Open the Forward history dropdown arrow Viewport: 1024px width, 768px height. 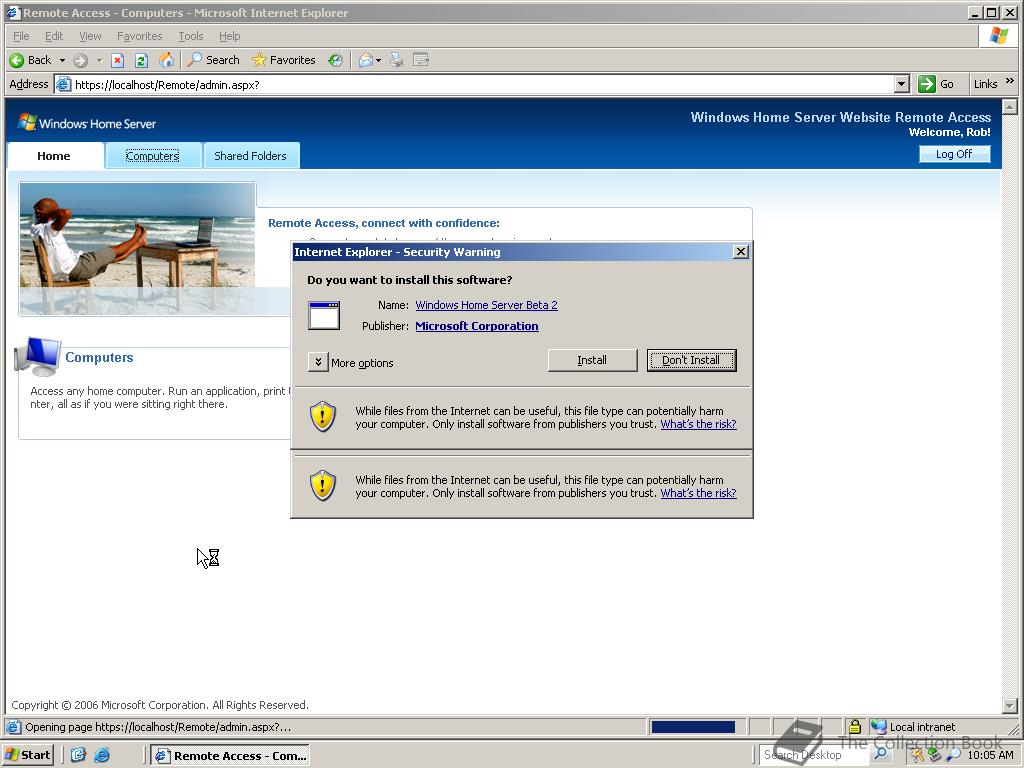click(x=99, y=60)
